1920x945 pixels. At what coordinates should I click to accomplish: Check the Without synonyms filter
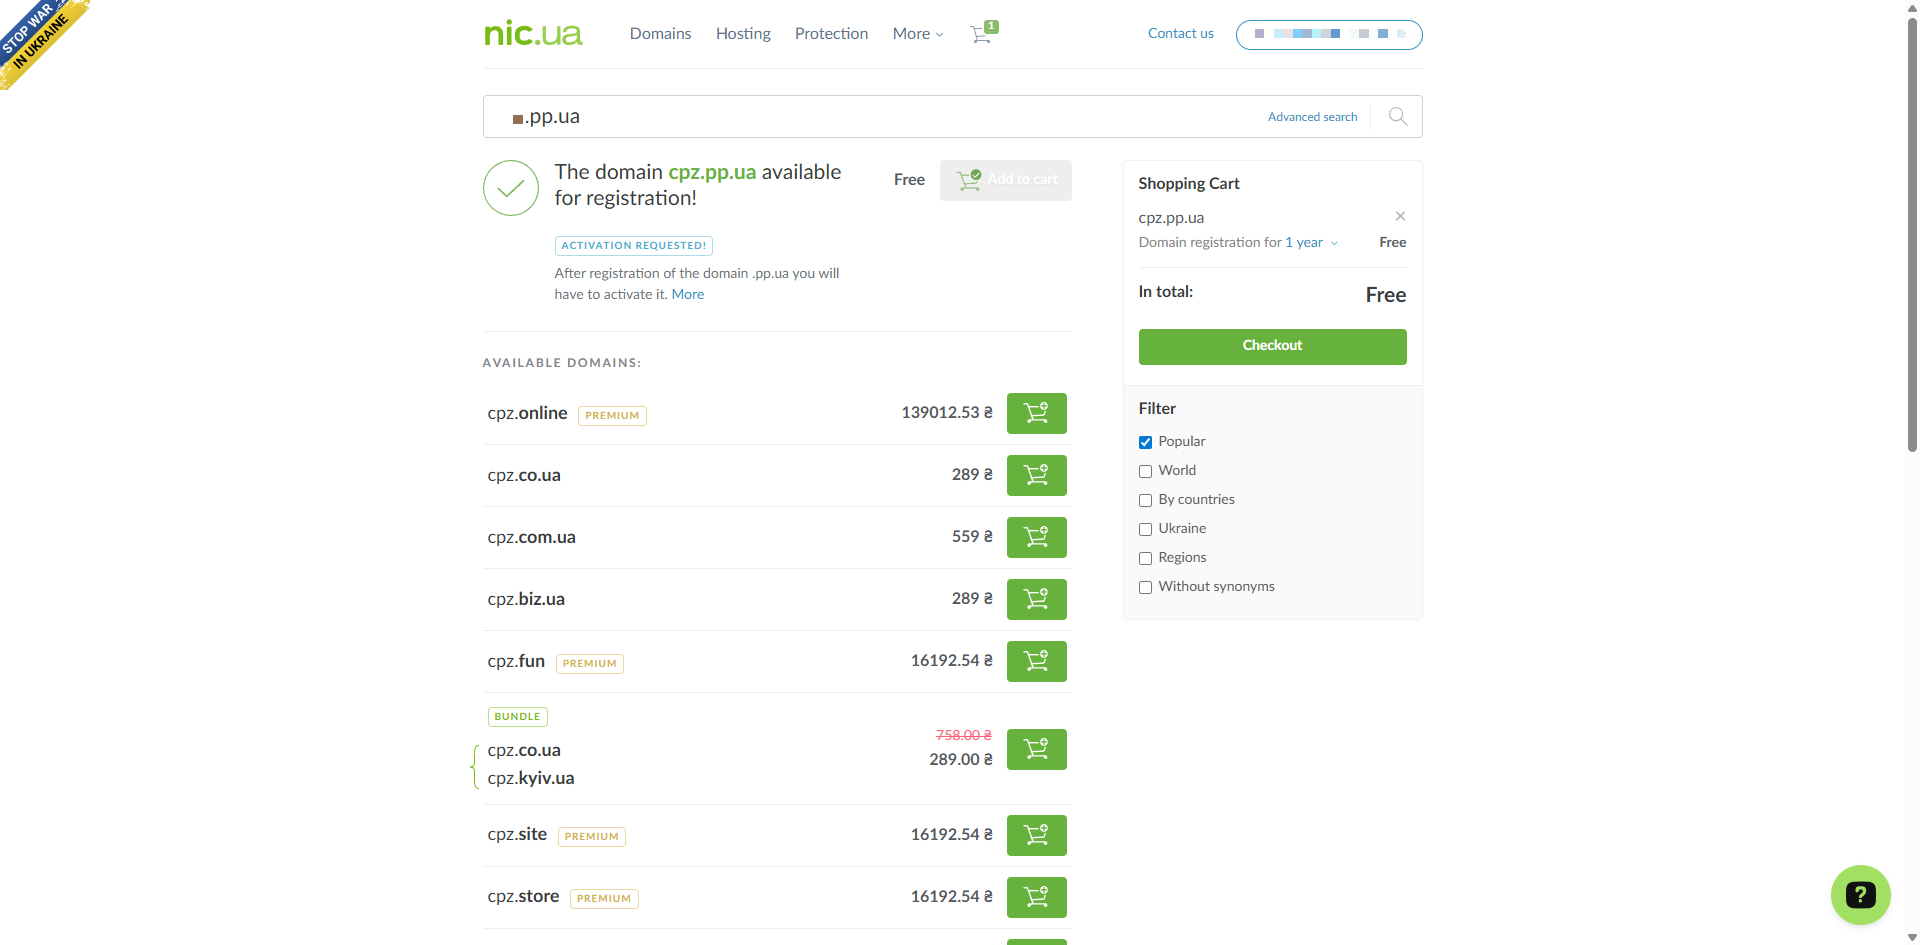1146,587
